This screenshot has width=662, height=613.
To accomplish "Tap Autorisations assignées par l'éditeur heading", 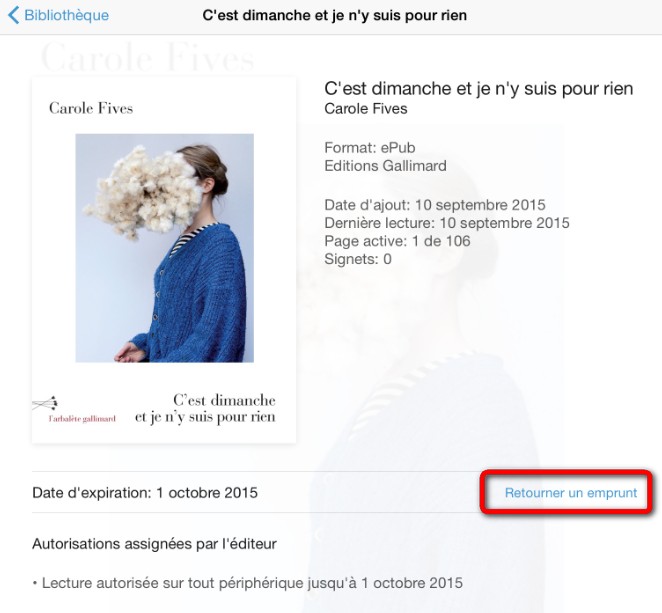I will (x=154, y=544).
